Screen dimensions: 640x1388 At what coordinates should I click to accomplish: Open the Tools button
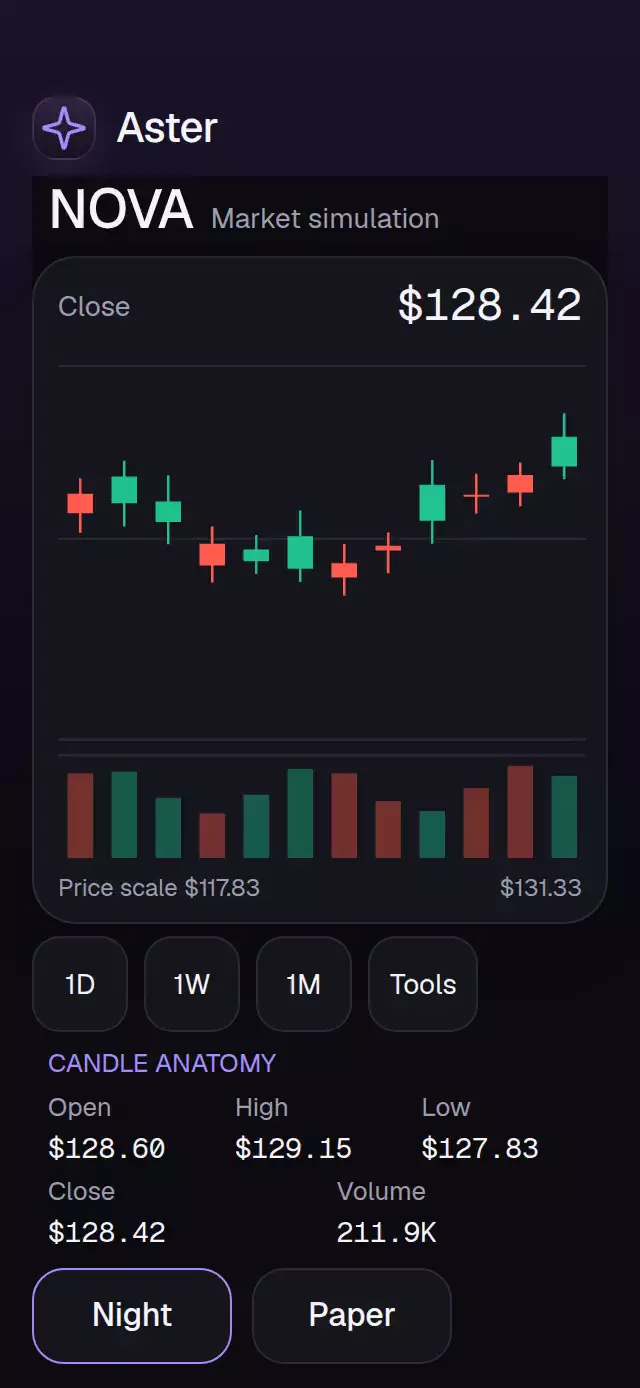(x=423, y=984)
